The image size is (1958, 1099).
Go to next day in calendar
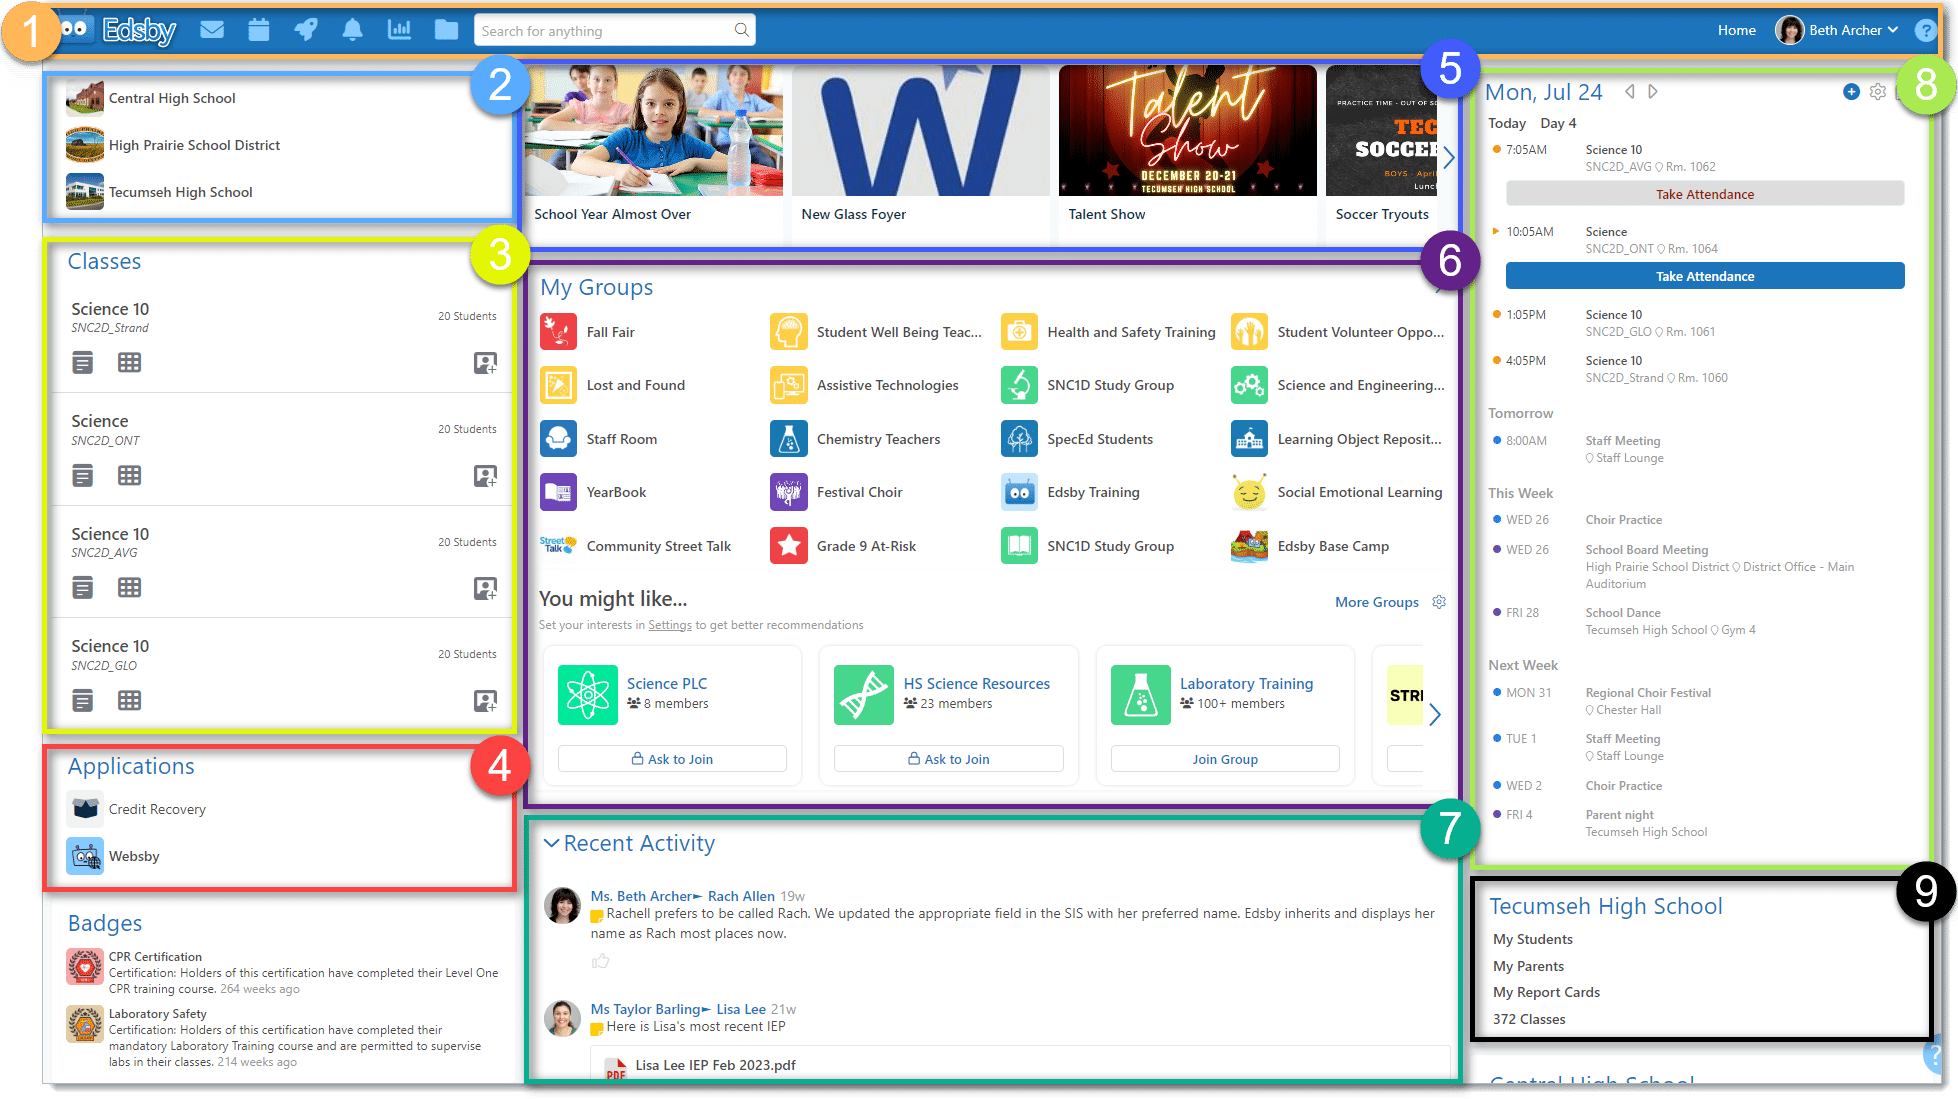click(1653, 92)
